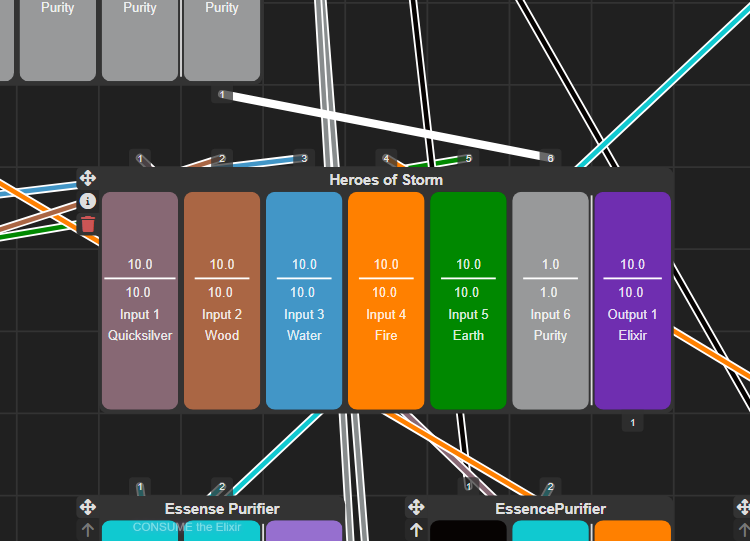Select output port 1 below the Elixir slot
This screenshot has height=541, width=750.
coord(633,423)
